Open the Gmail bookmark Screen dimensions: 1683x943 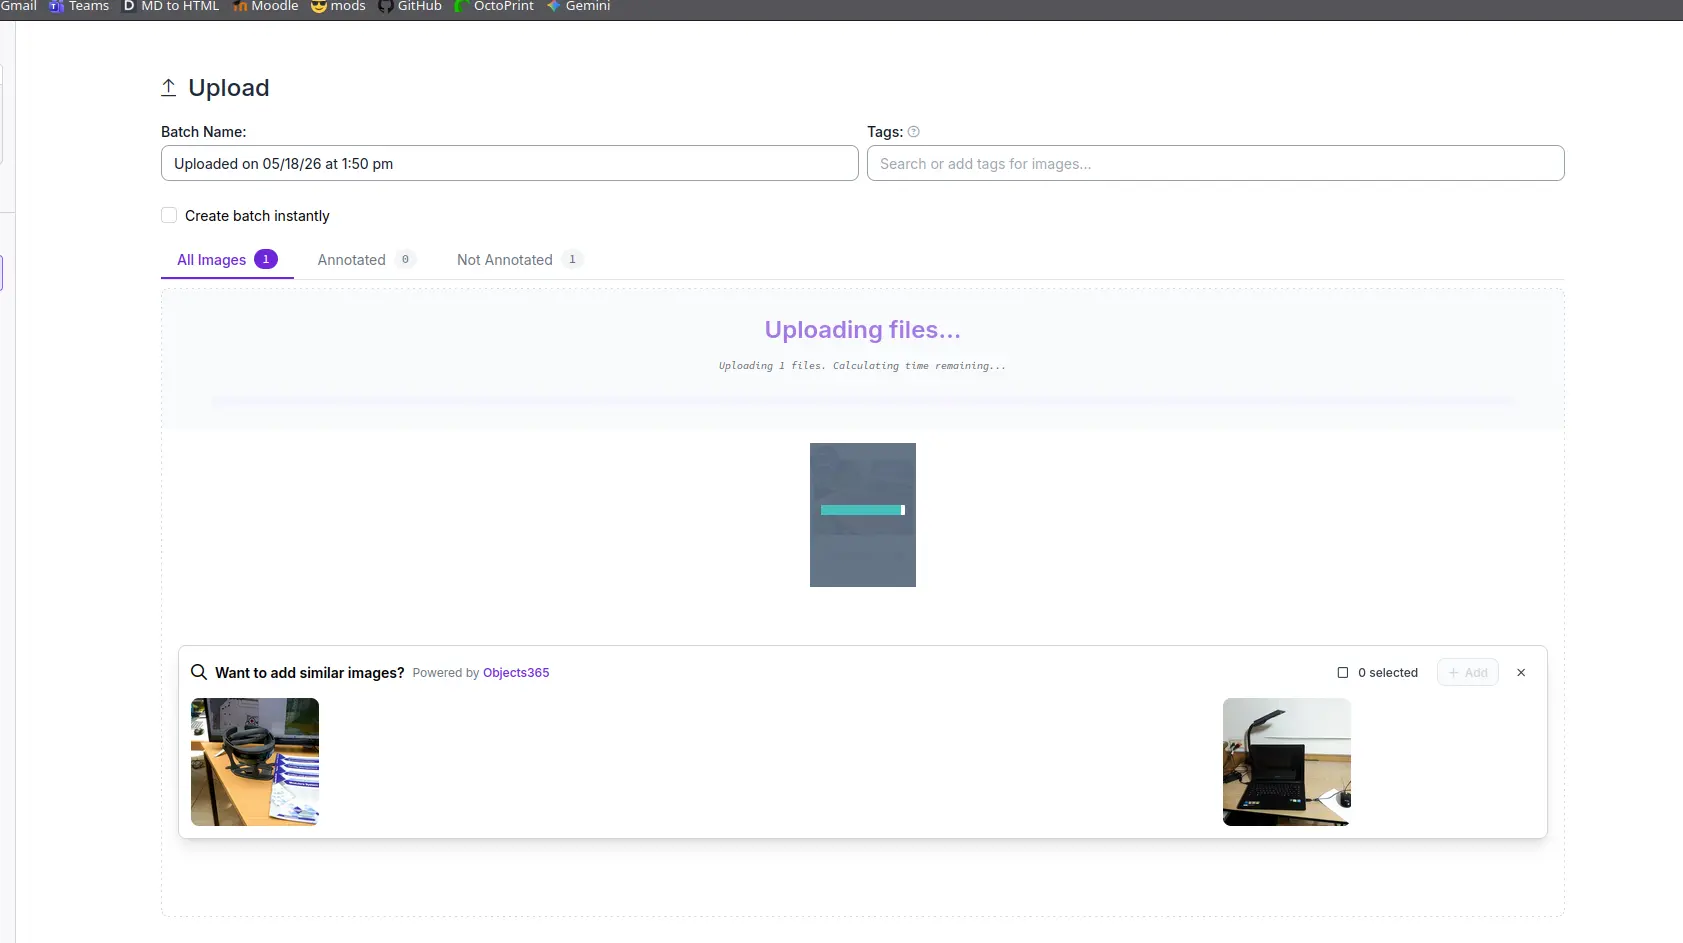coord(18,6)
